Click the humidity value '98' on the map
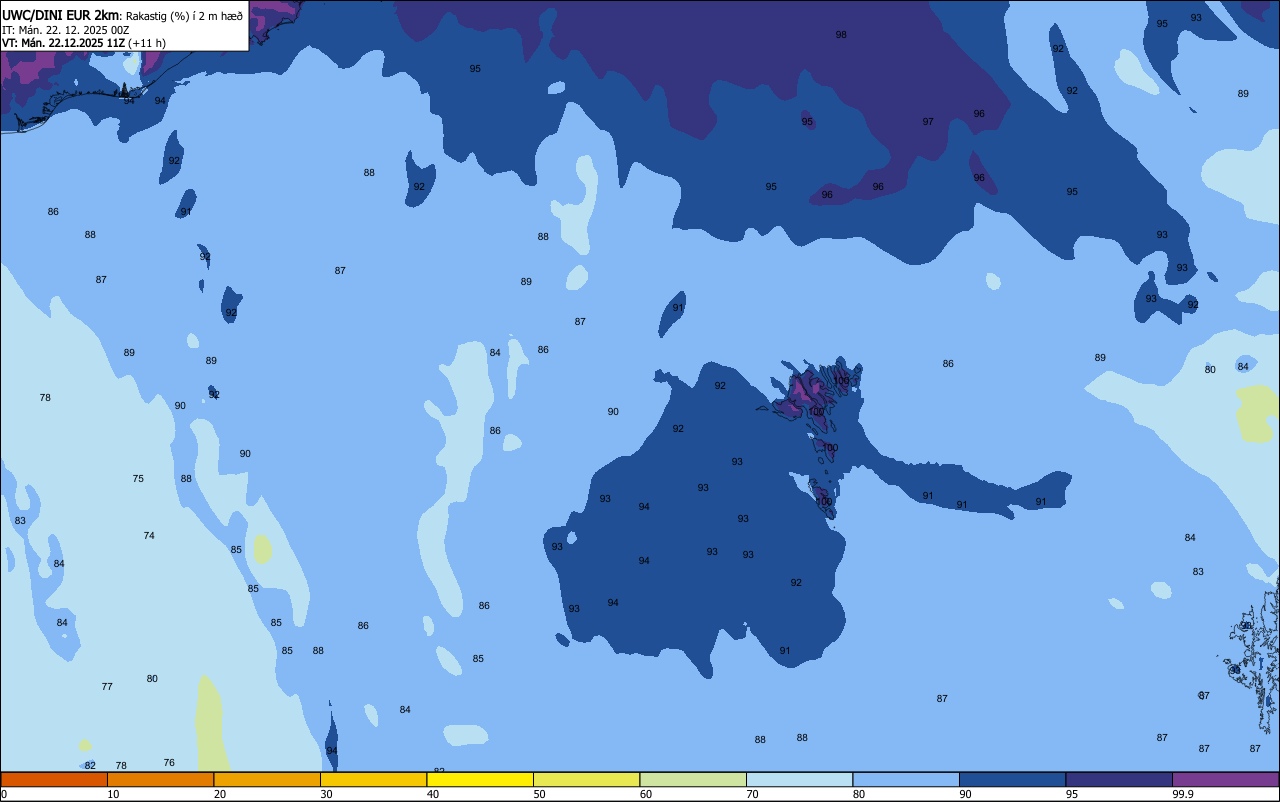This screenshot has width=1280, height=802. (x=841, y=35)
